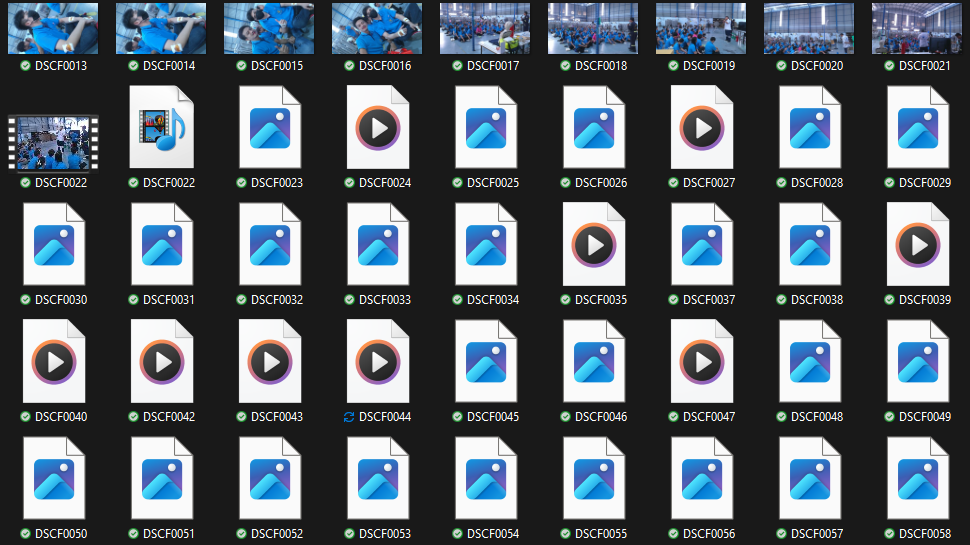Select the DSCF0050 image file icon

tap(54, 478)
